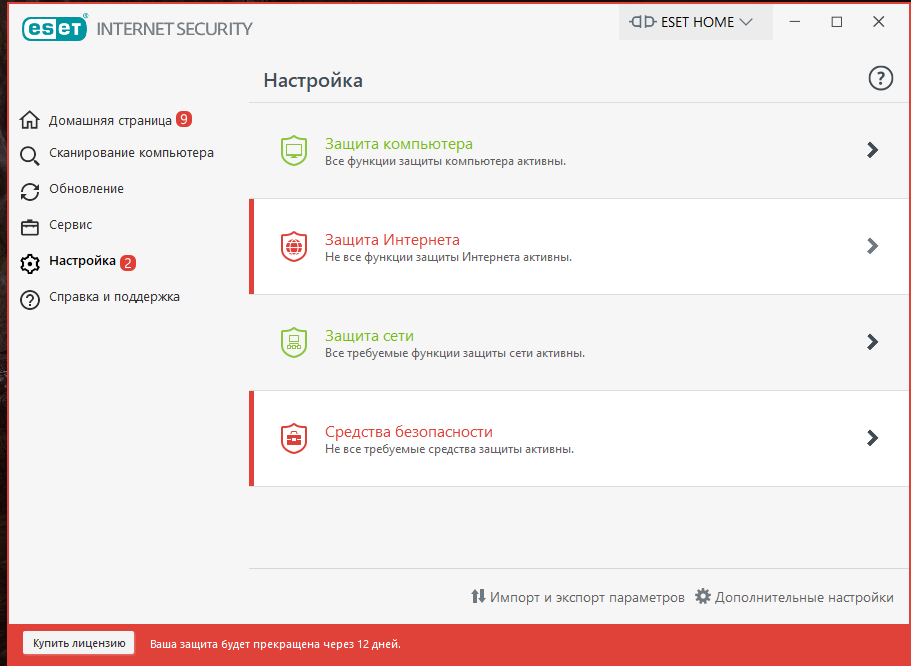Open Импорт и экспорт параметров
The height and width of the screenshot is (666, 911).
tap(587, 597)
